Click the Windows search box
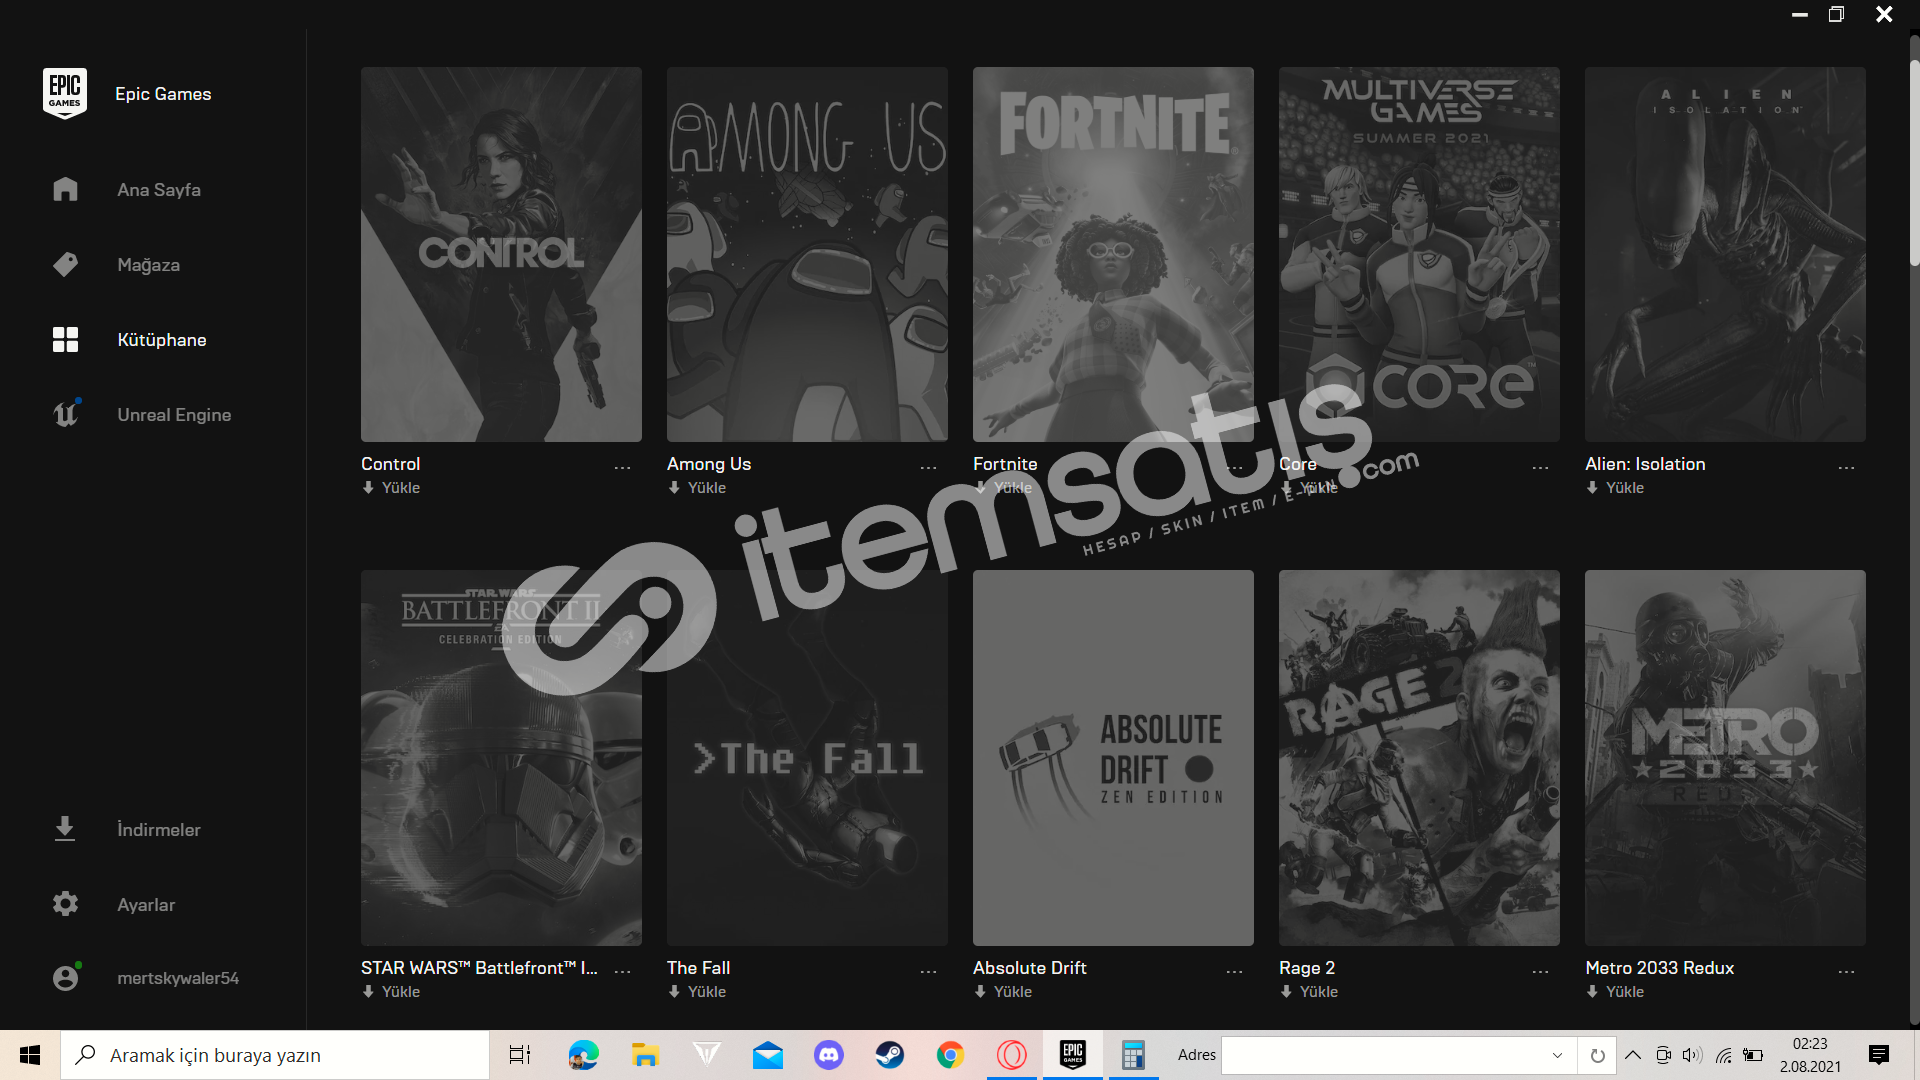 coord(275,1055)
